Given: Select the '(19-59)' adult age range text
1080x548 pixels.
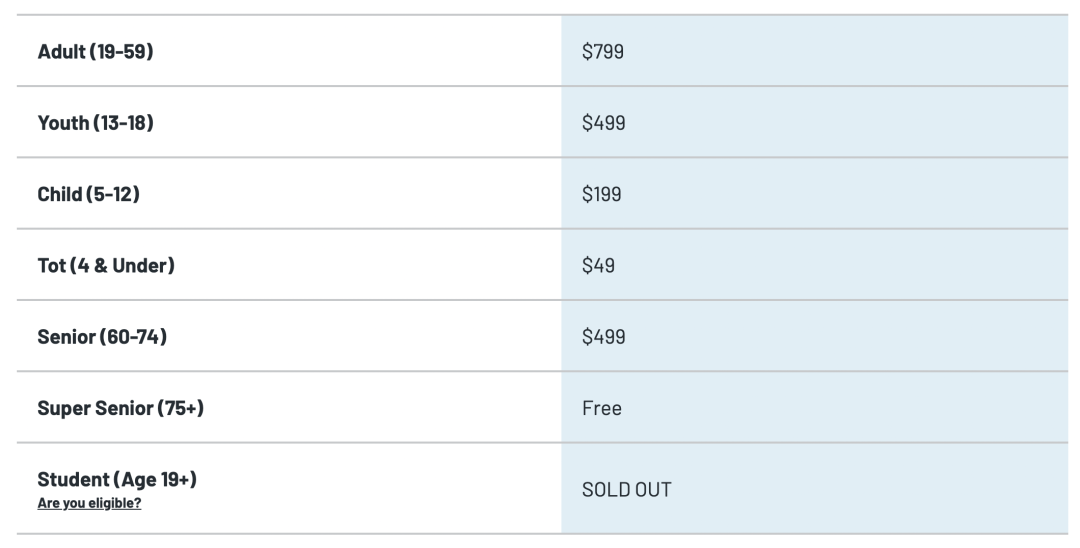Looking at the screenshot, I should click(x=122, y=51).
